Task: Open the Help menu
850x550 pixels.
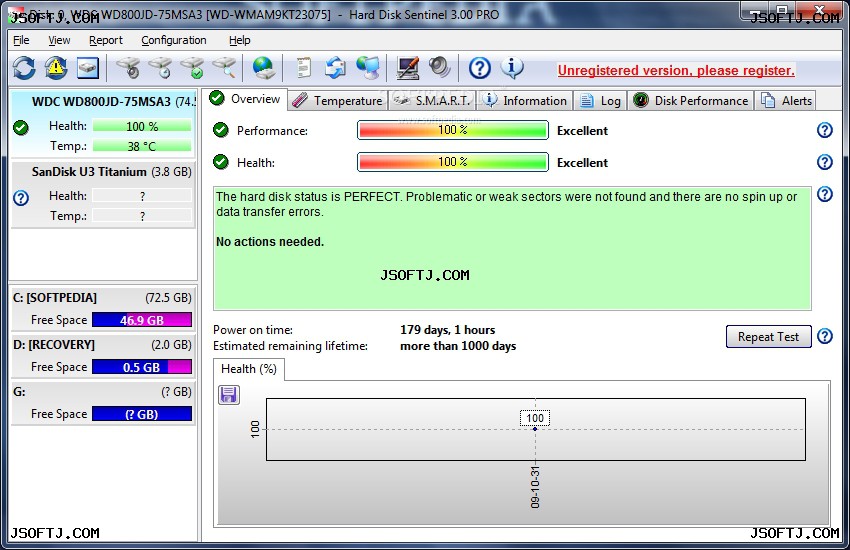Action: (x=239, y=40)
